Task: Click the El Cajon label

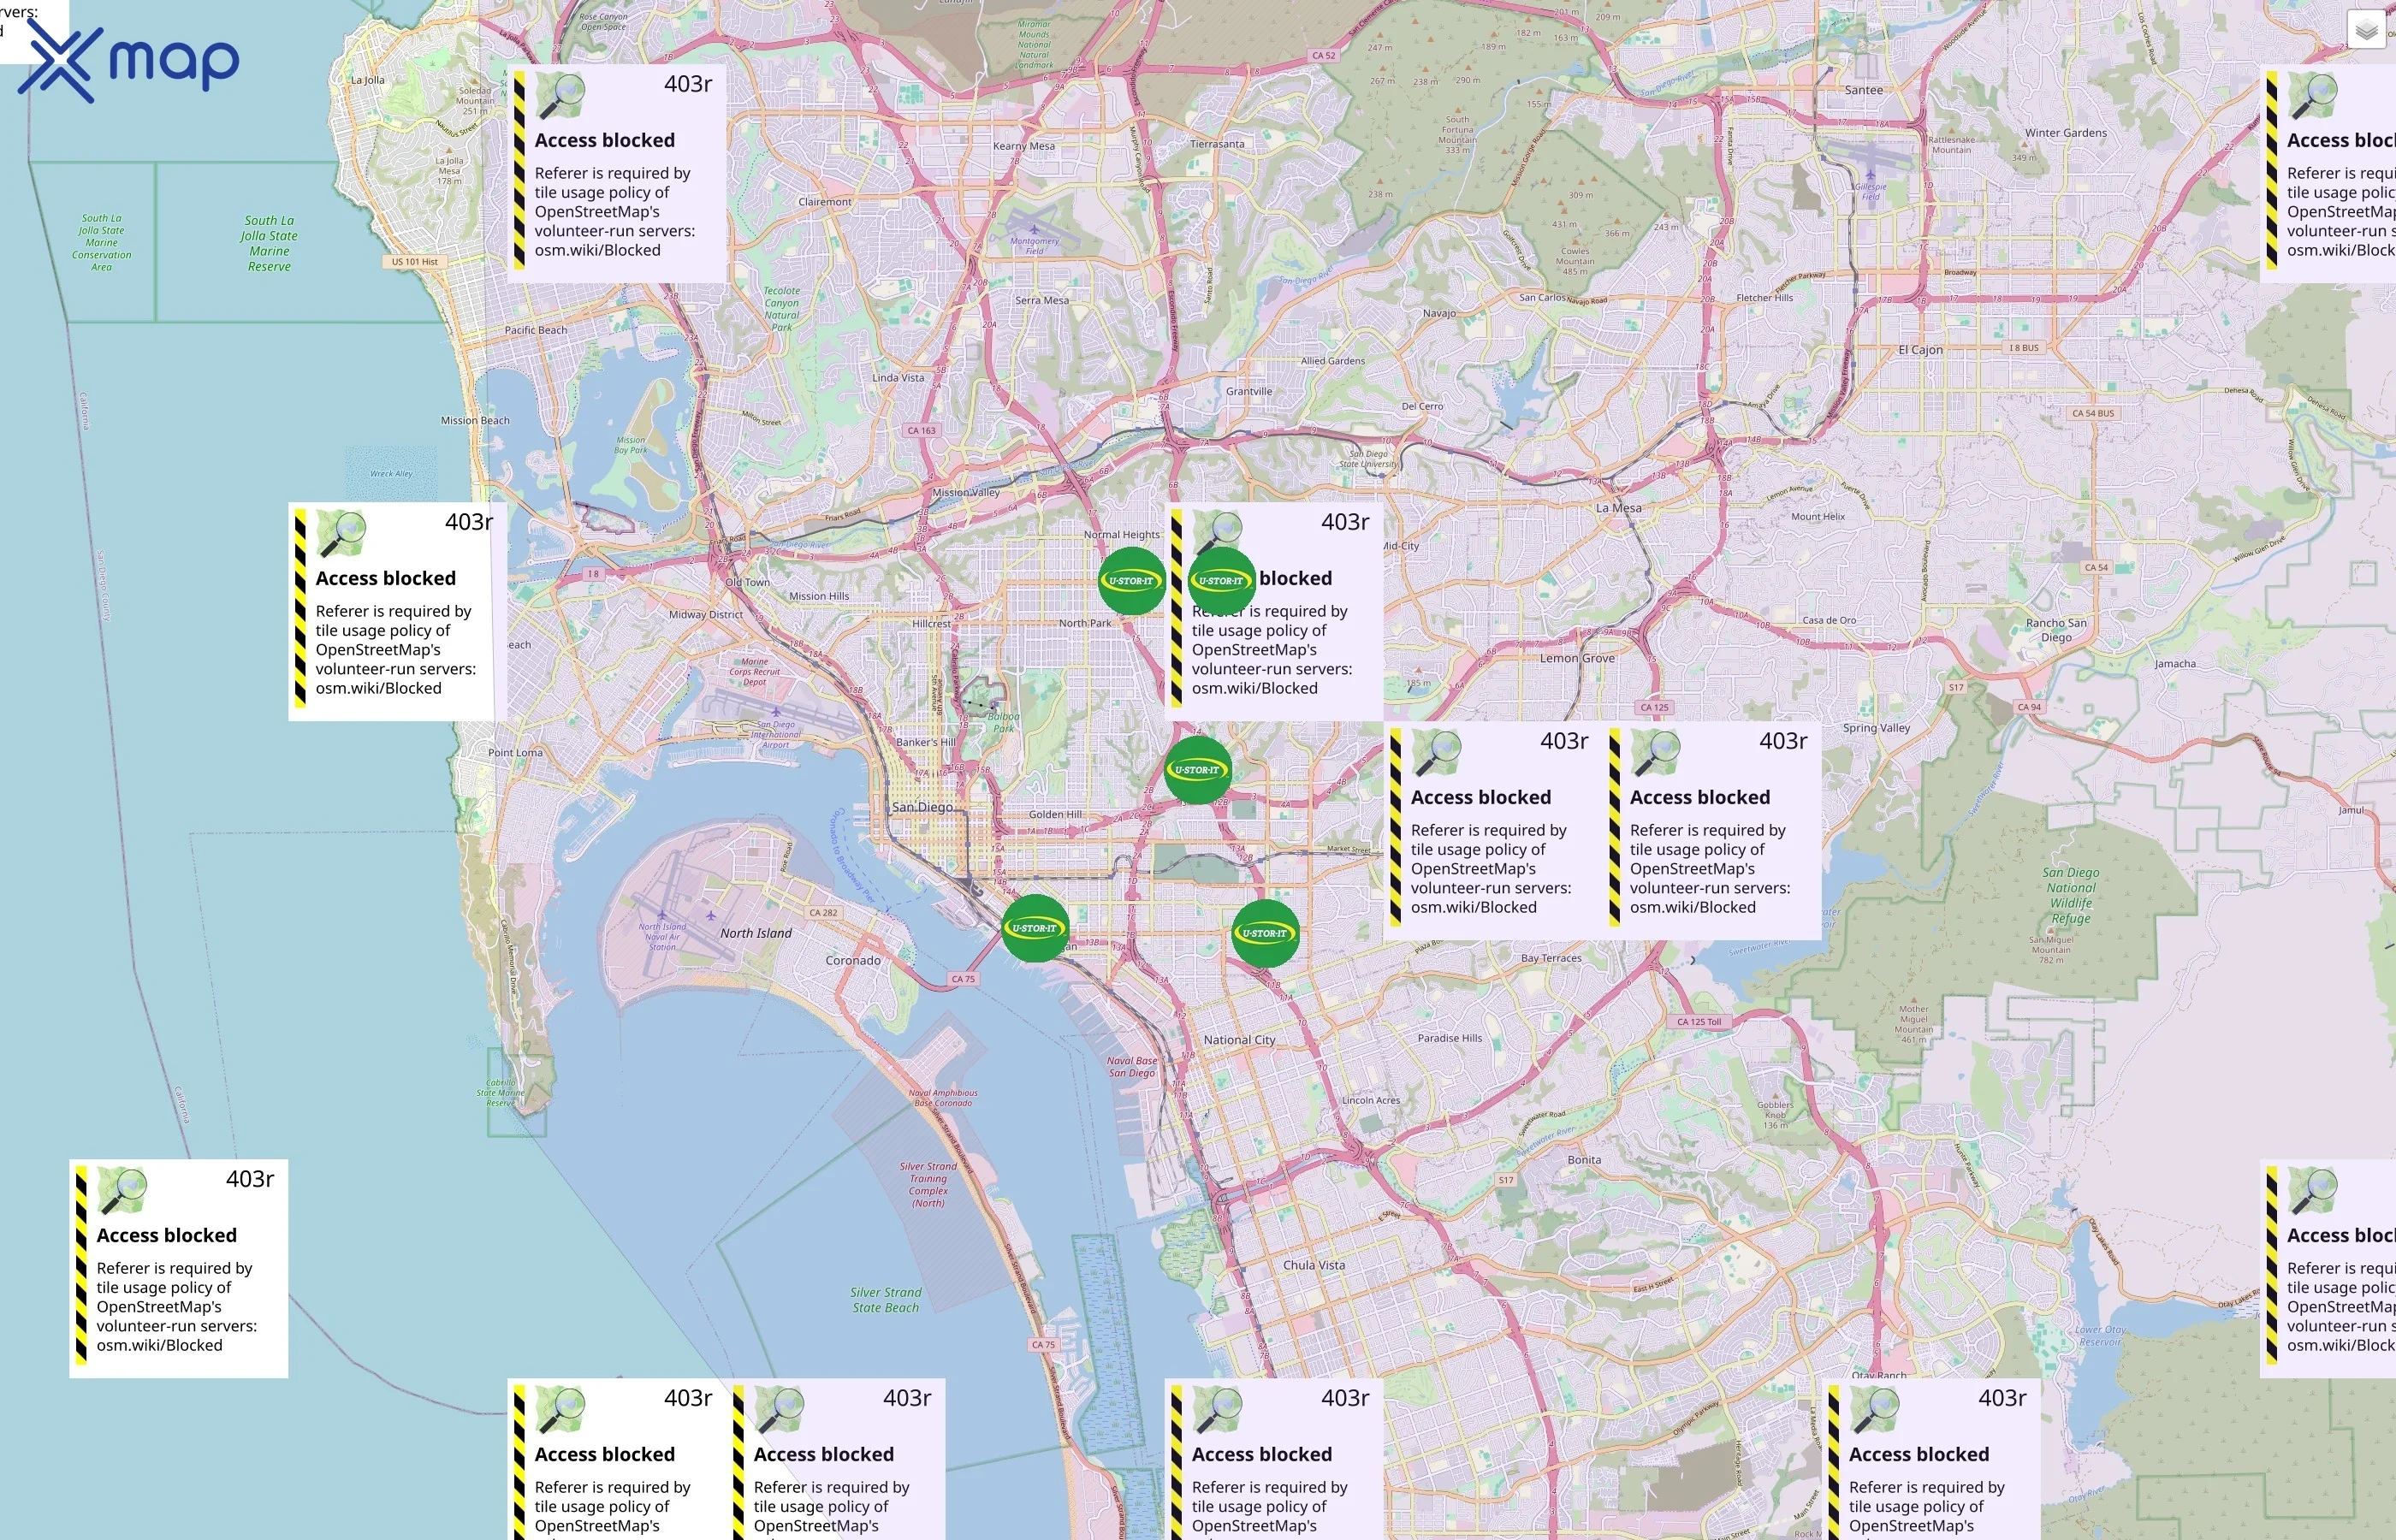Action: tap(1920, 350)
